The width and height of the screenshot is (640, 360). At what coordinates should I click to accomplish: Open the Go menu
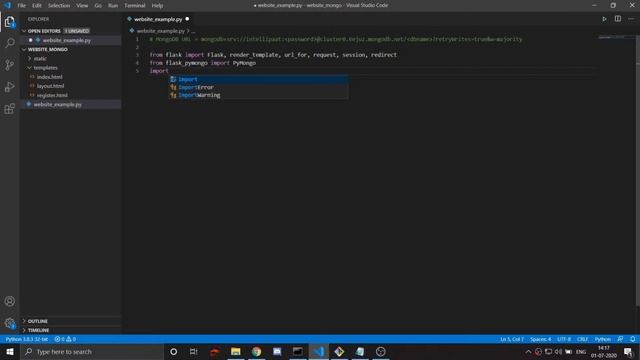[98, 5]
